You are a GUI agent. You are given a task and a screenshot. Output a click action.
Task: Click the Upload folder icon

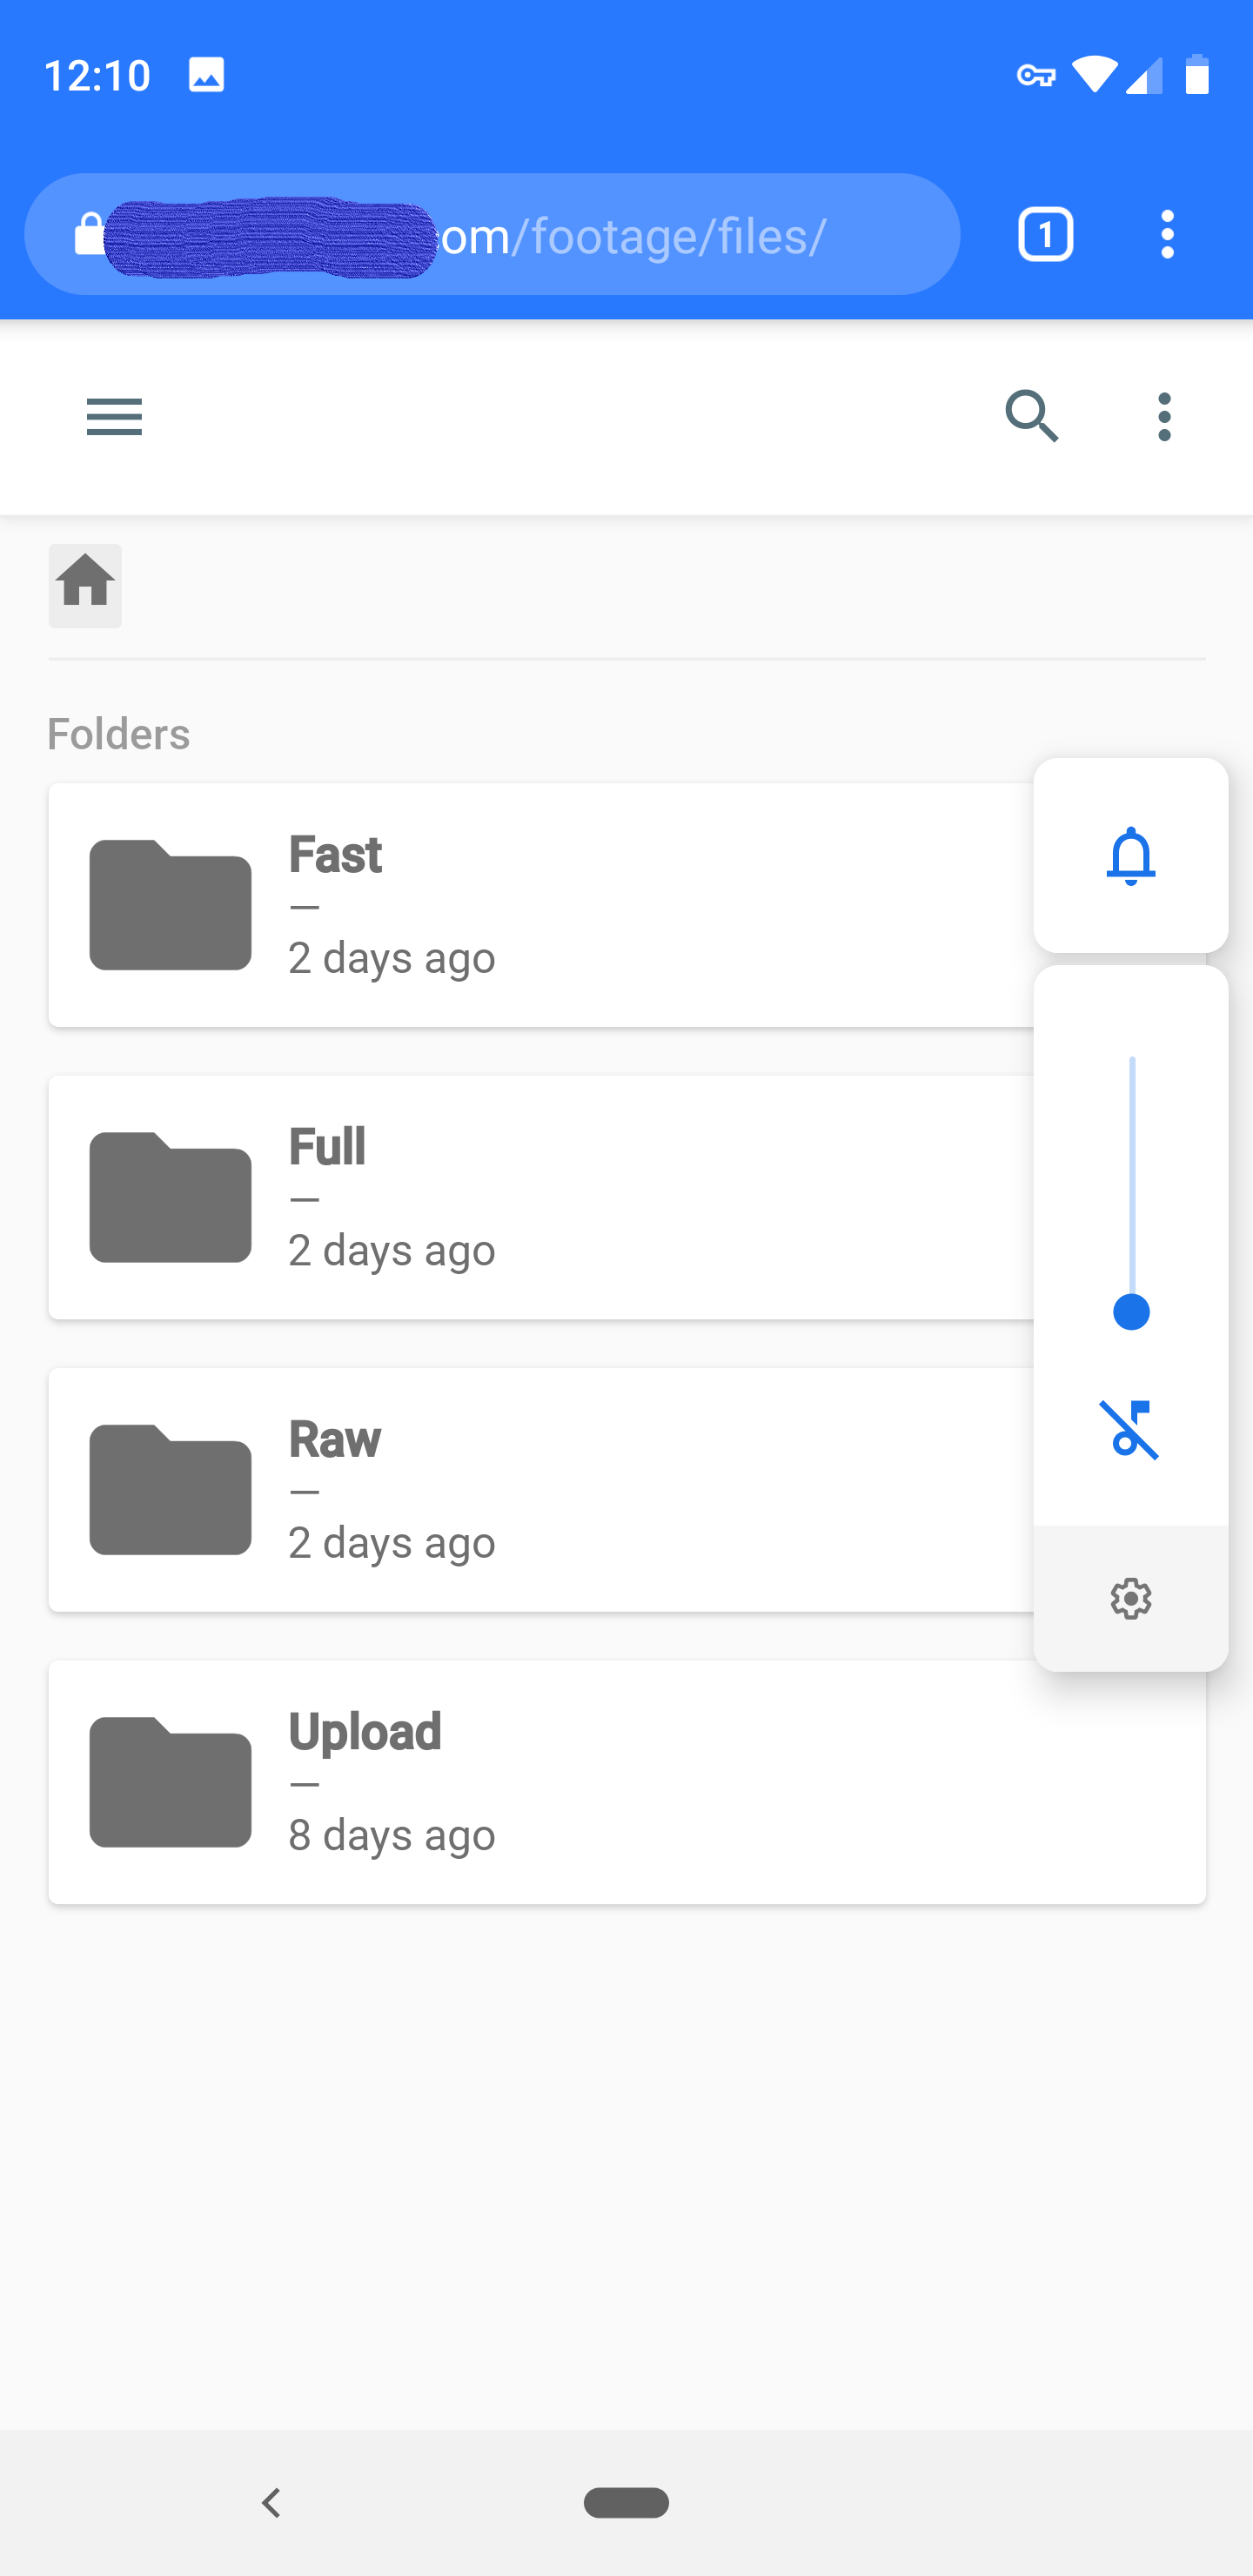pos(170,1782)
